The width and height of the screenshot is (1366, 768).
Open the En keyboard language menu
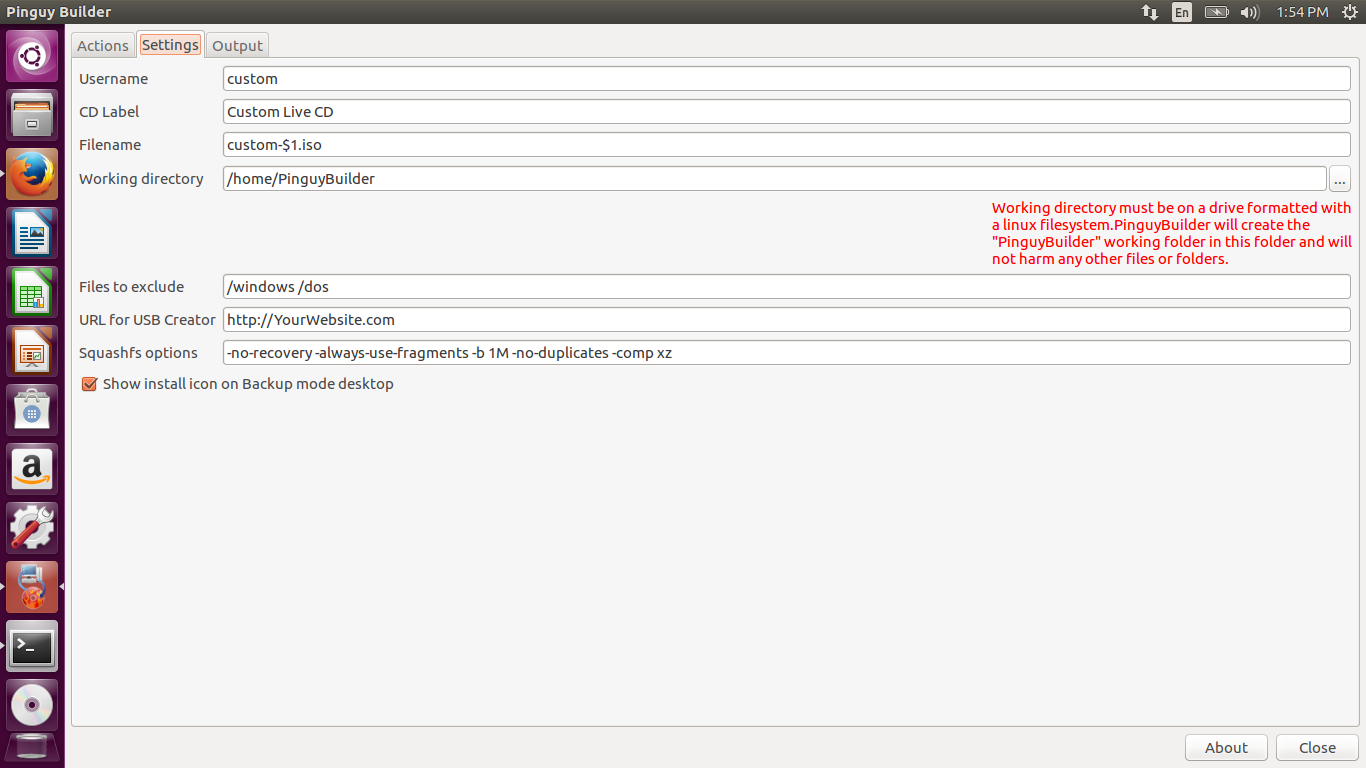1182,12
